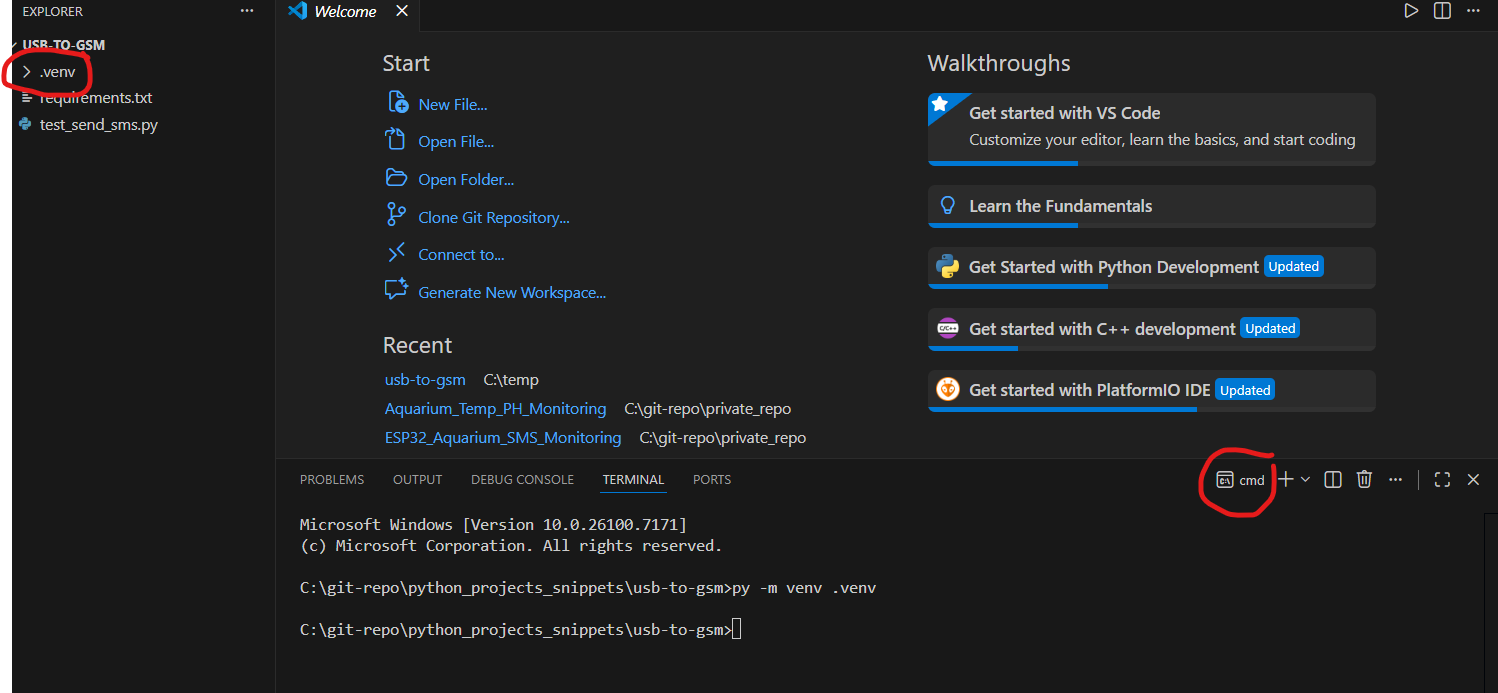Open the OUTPUT tab
Screen dimensions: 1498x693
pos(417,480)
